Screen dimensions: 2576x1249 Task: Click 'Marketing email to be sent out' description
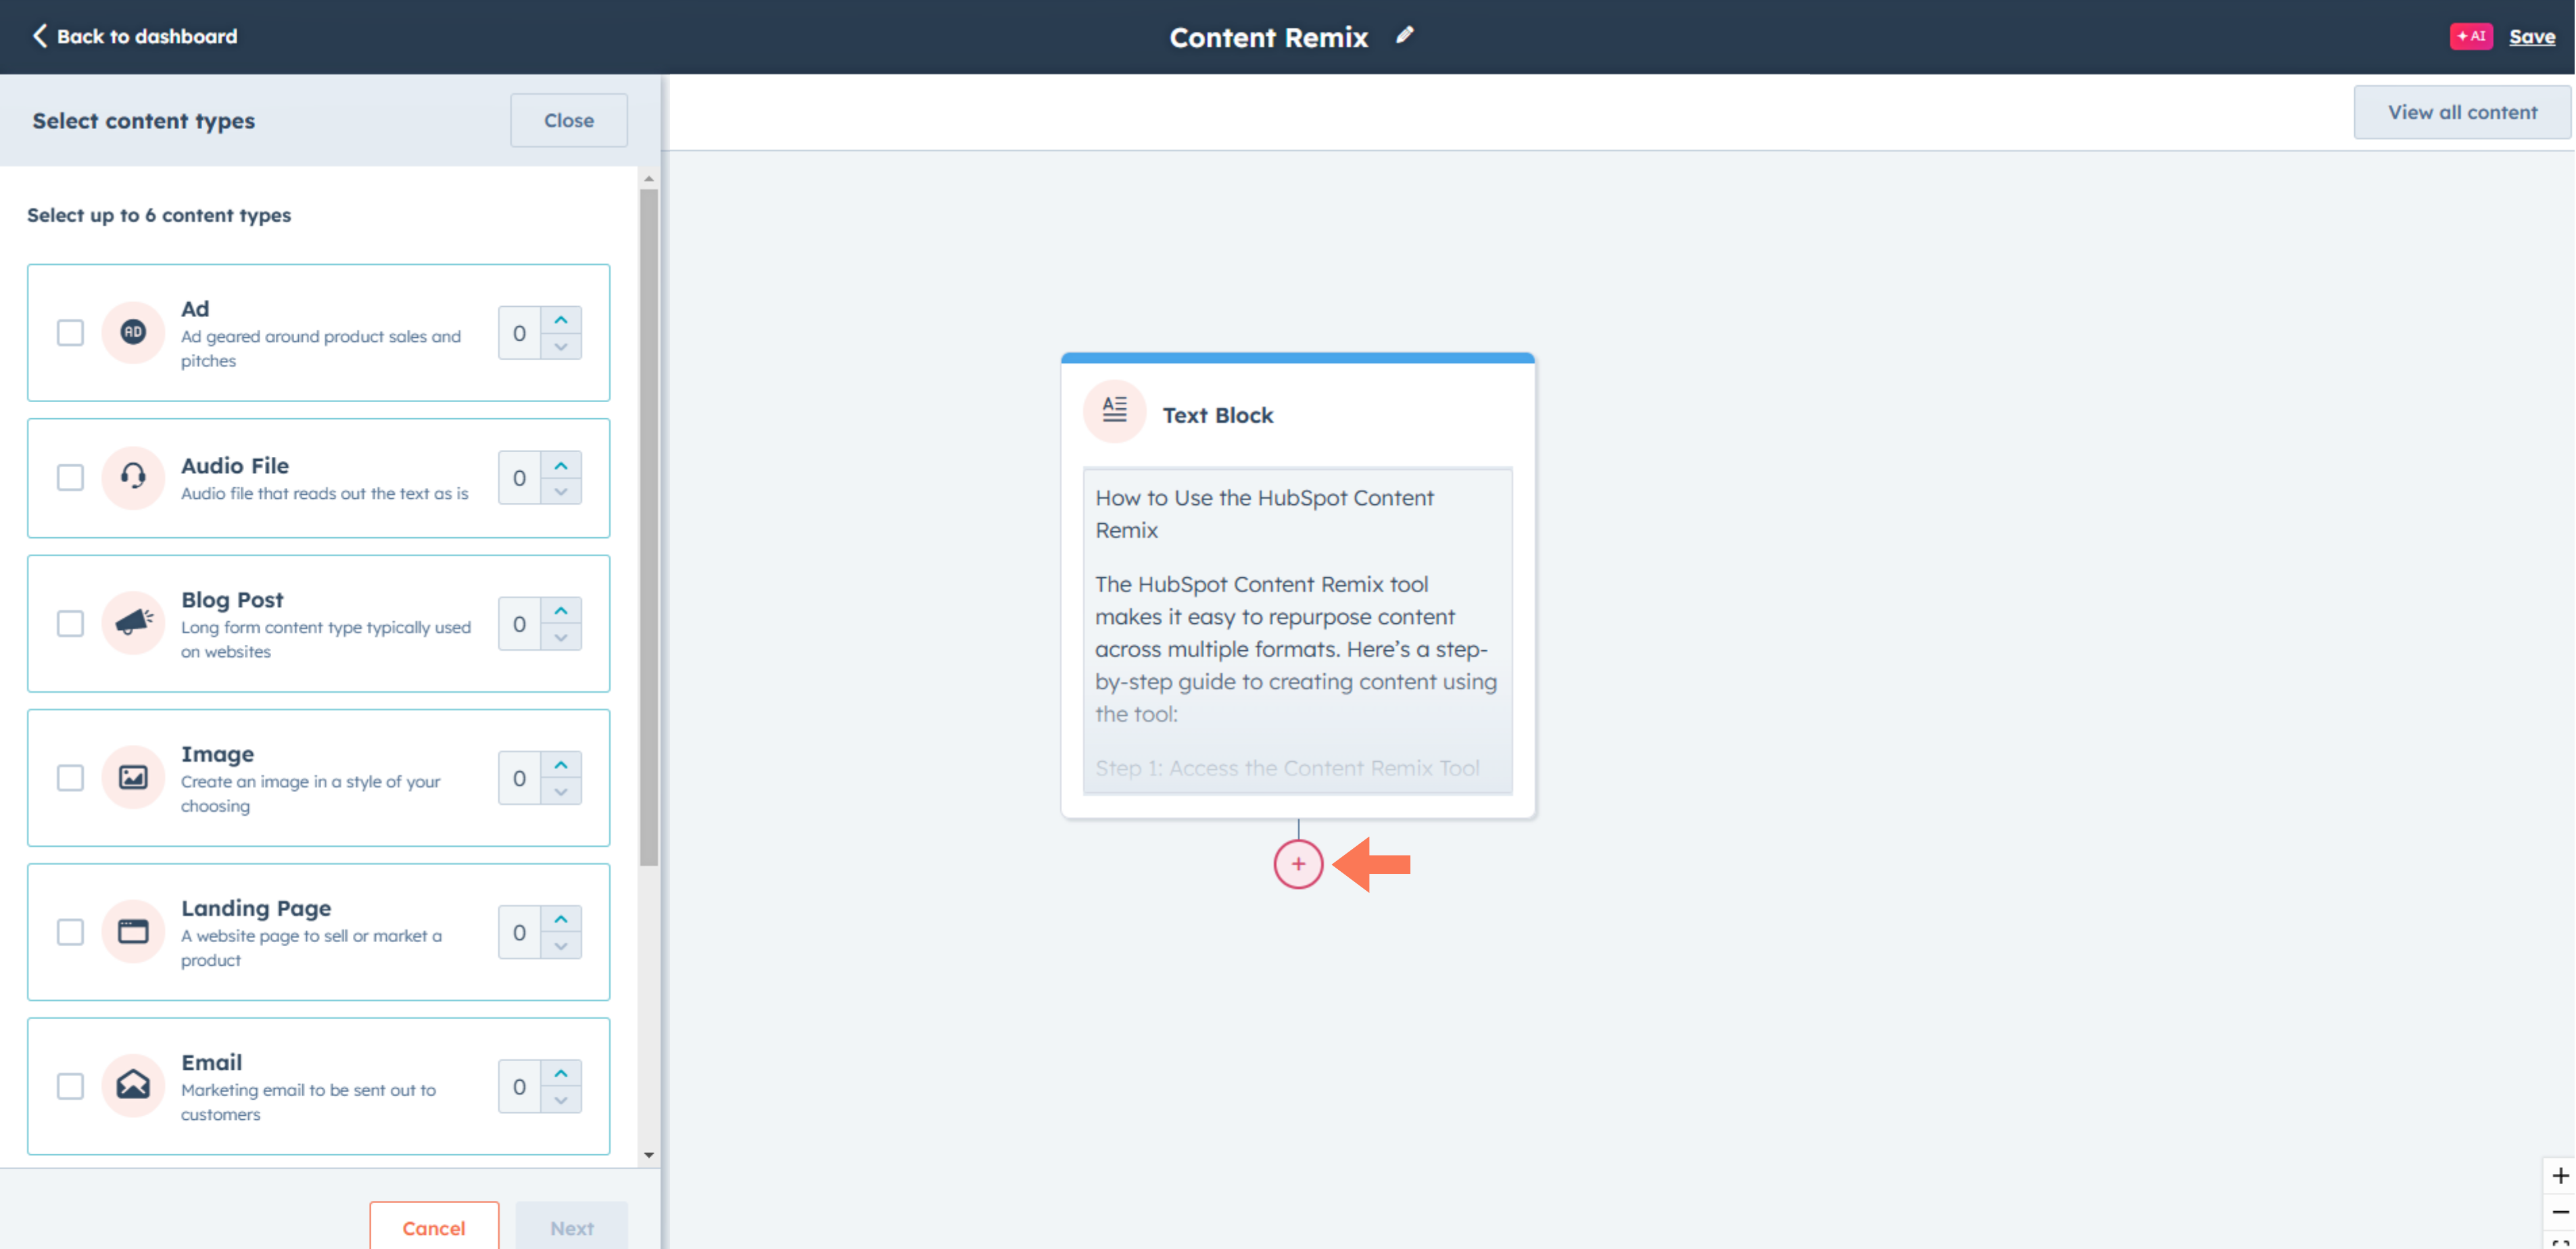[308, 1101]
